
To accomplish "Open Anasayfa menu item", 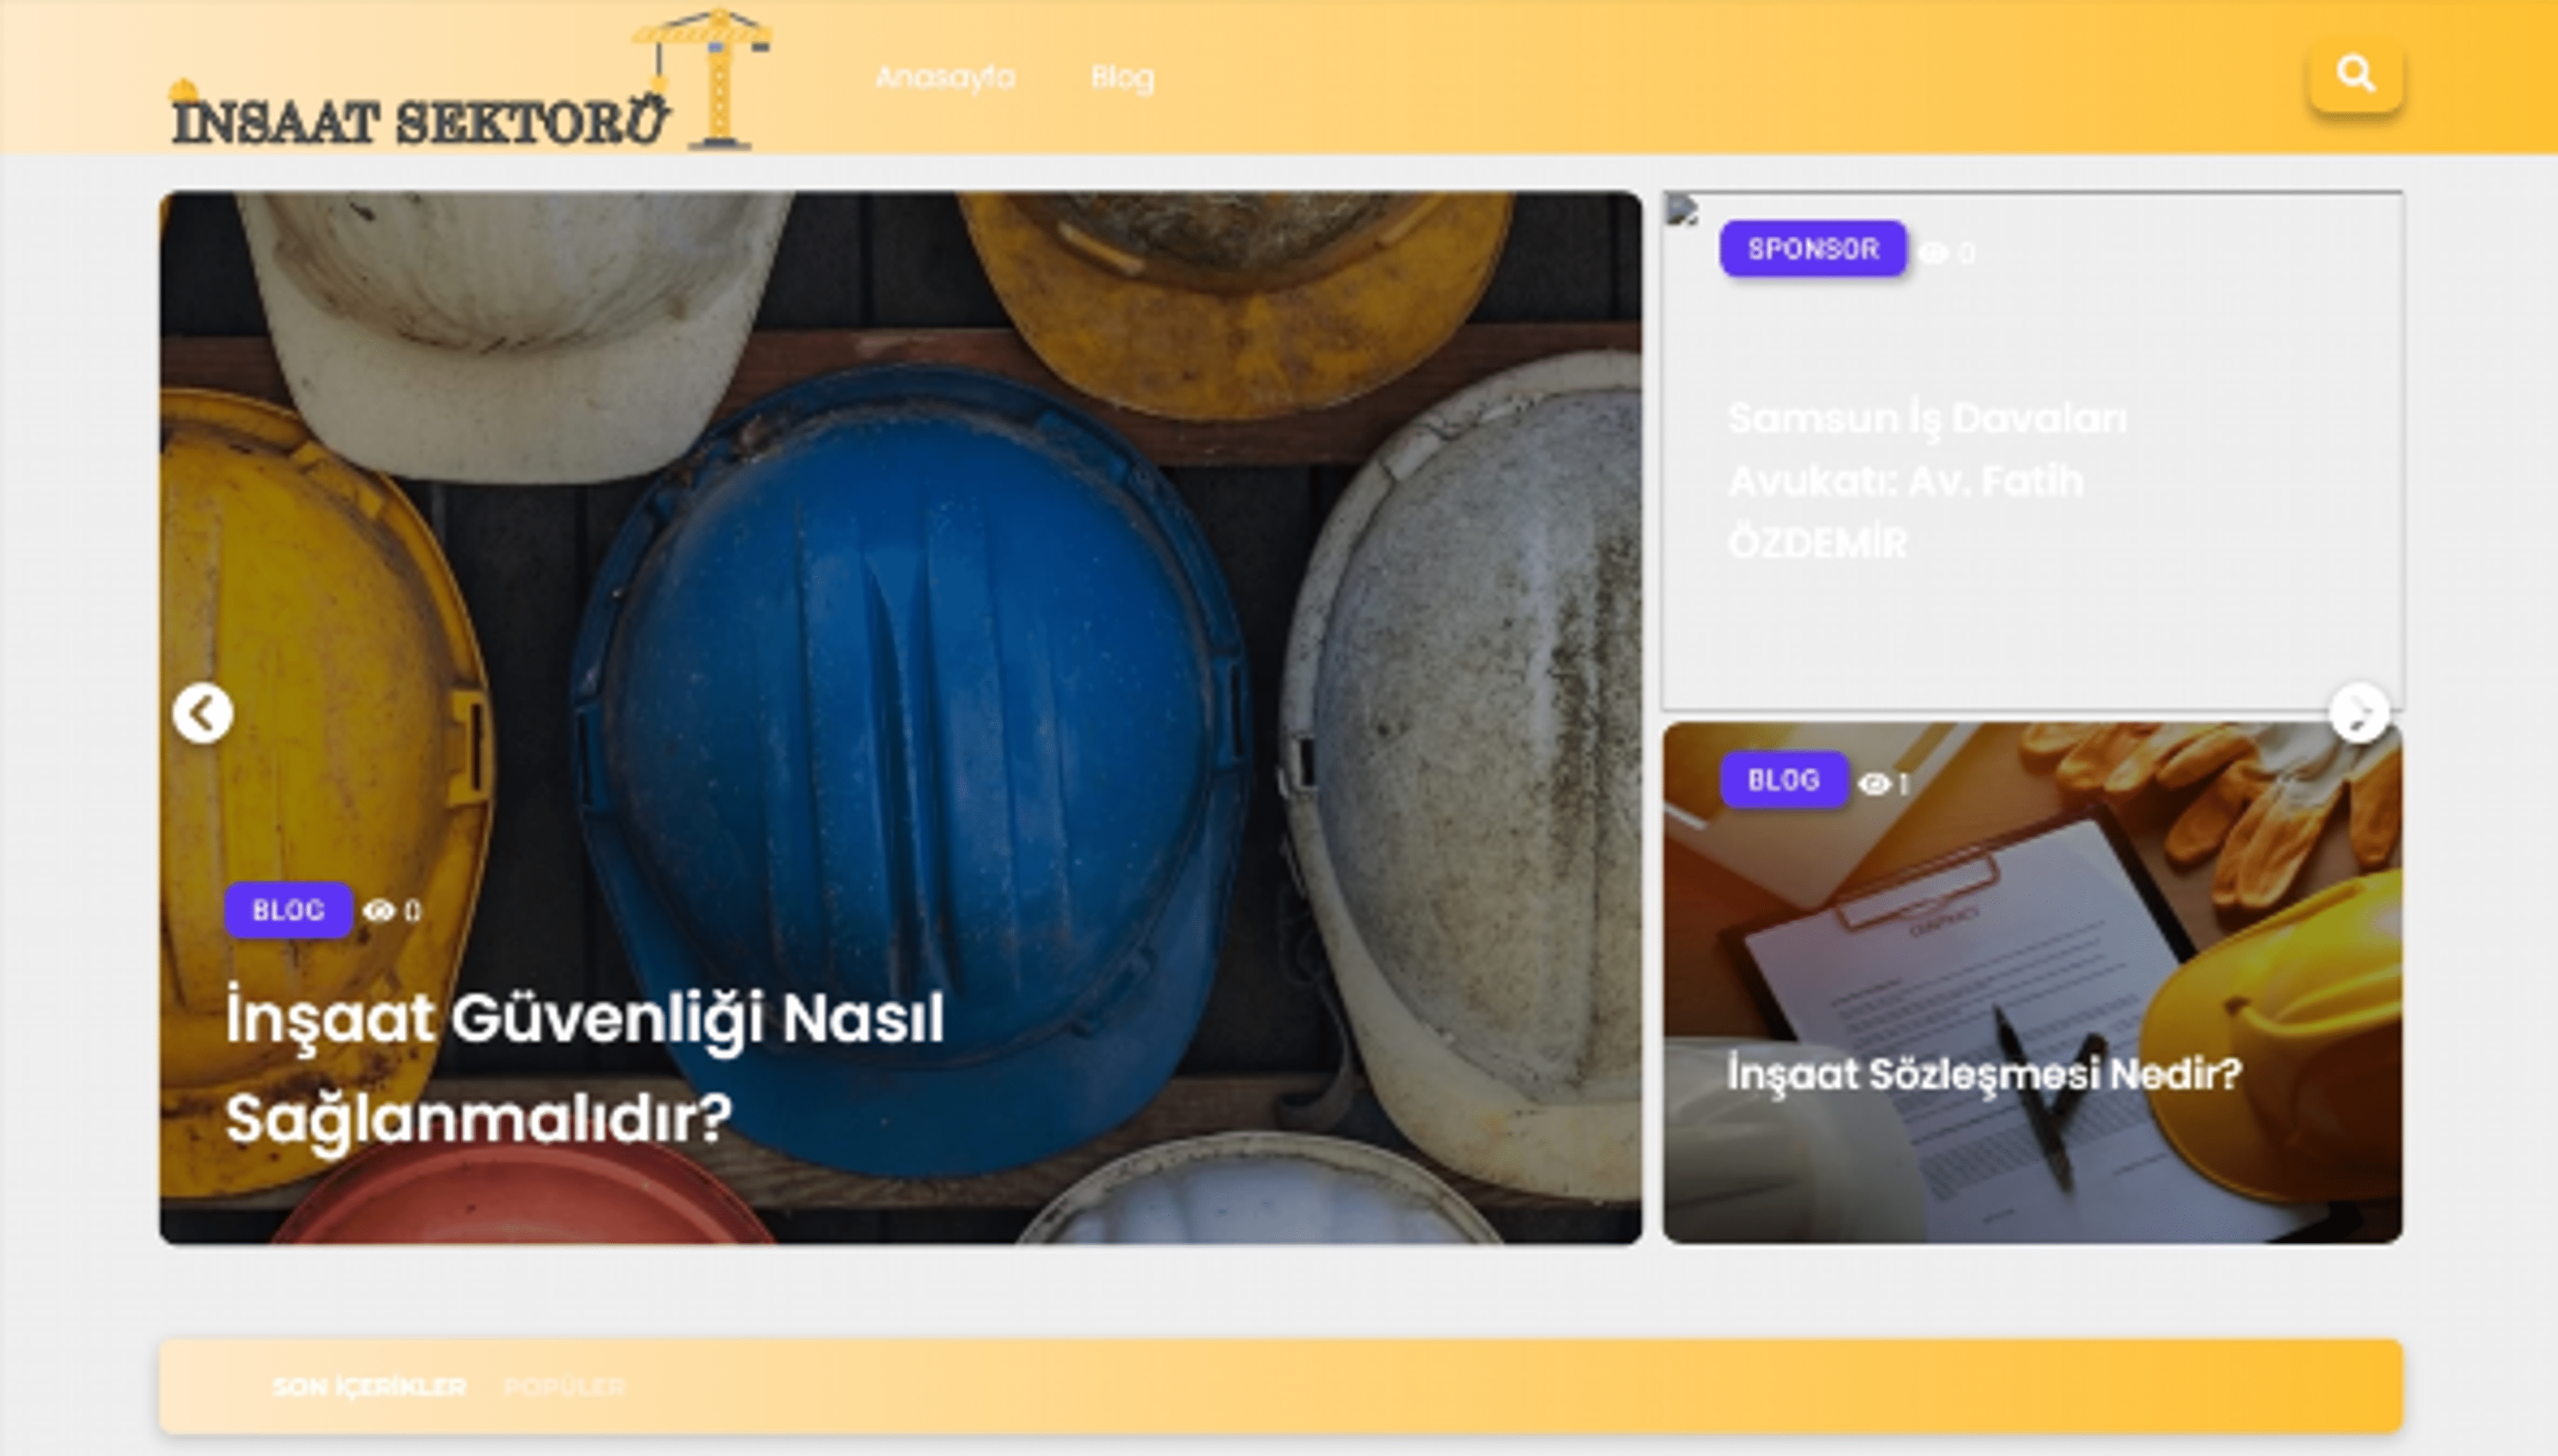I will click(945, 77).
